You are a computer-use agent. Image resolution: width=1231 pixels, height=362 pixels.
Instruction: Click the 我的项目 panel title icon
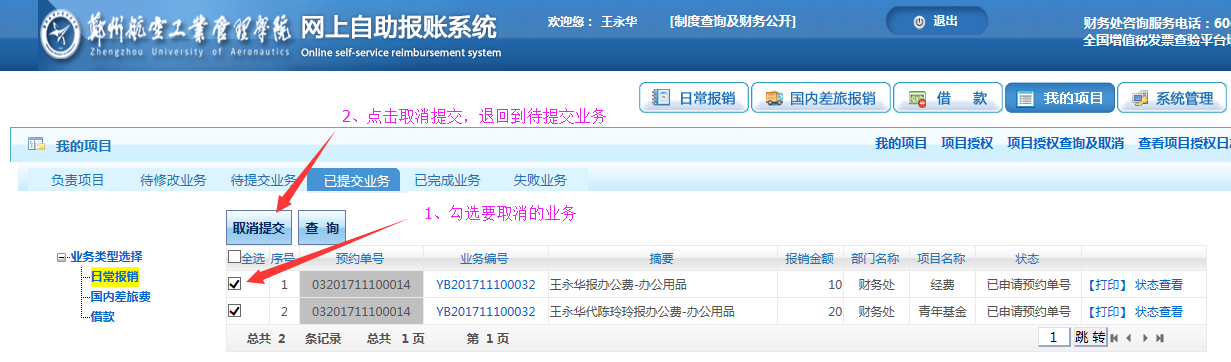[36, 145]
